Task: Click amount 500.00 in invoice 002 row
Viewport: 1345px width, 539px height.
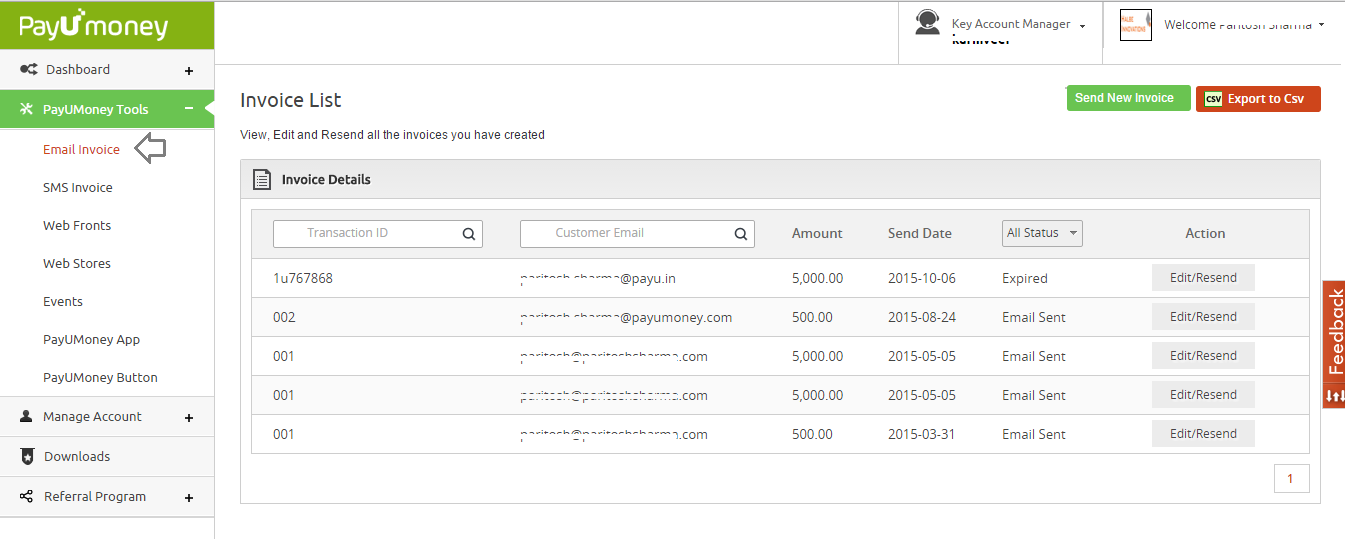Action: (x=812, y=317)
